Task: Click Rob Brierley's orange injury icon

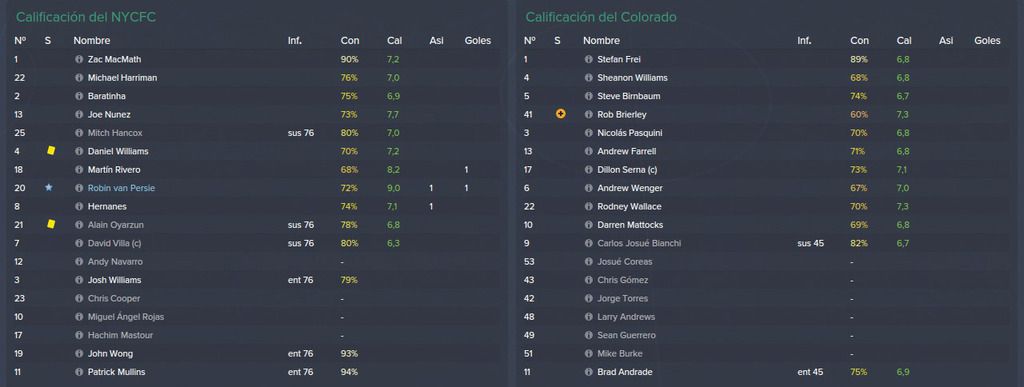Action: (560, 114)
